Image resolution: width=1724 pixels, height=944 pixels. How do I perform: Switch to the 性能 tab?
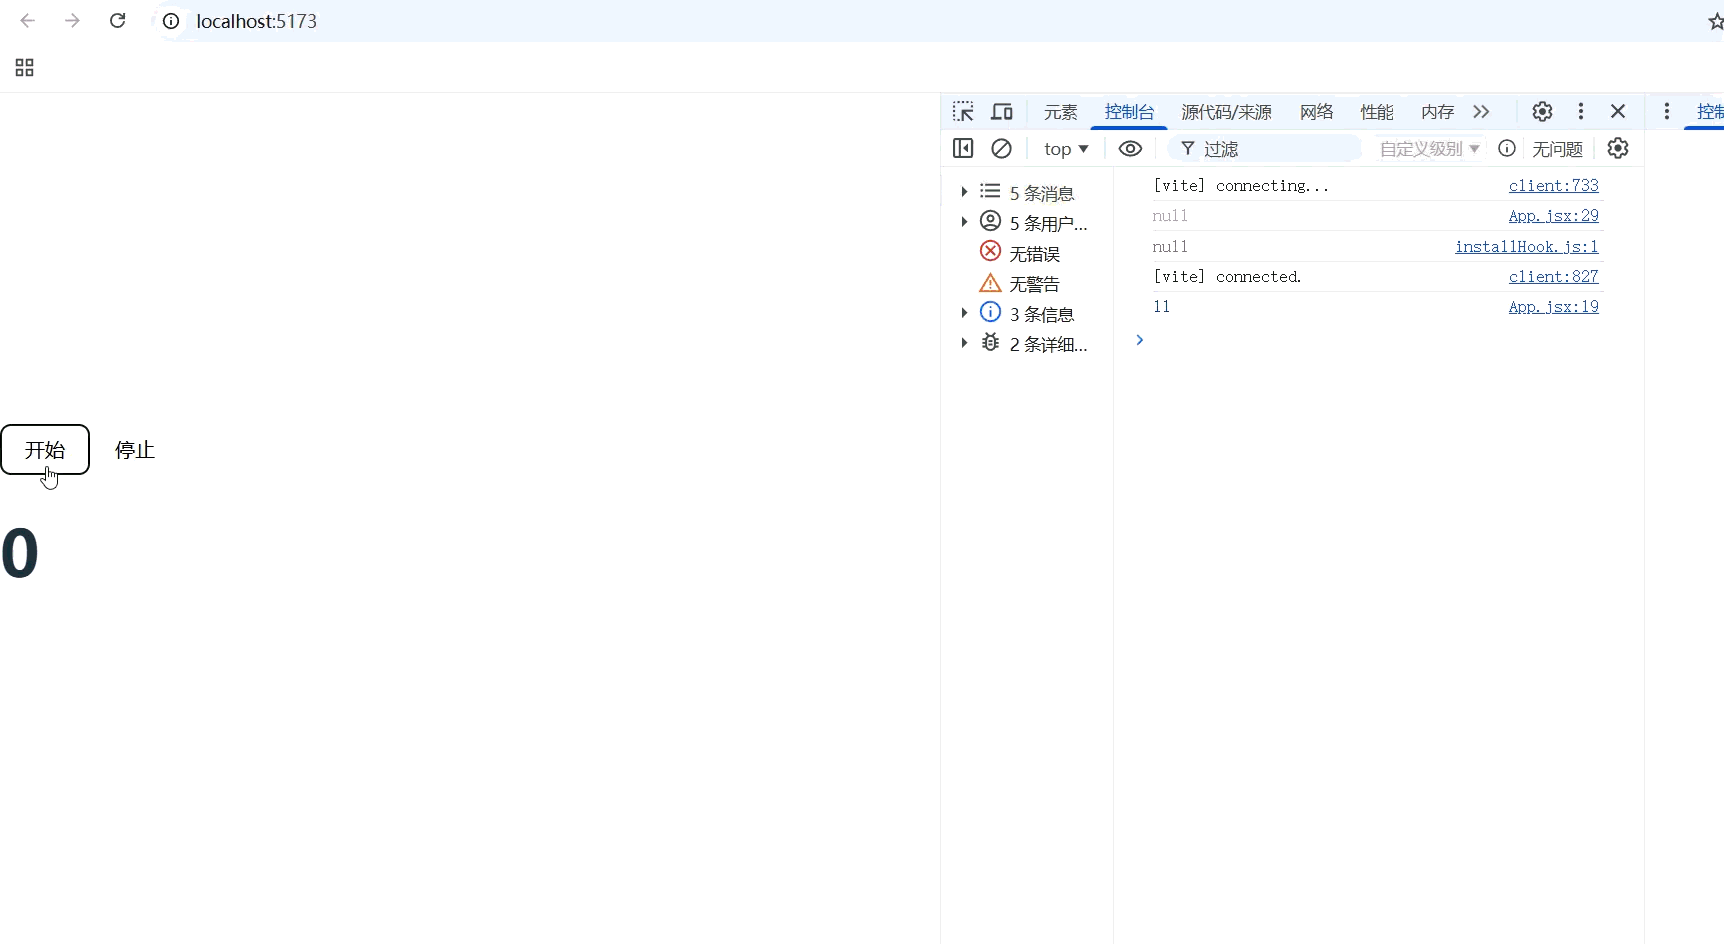click(x=1377, y=112)
